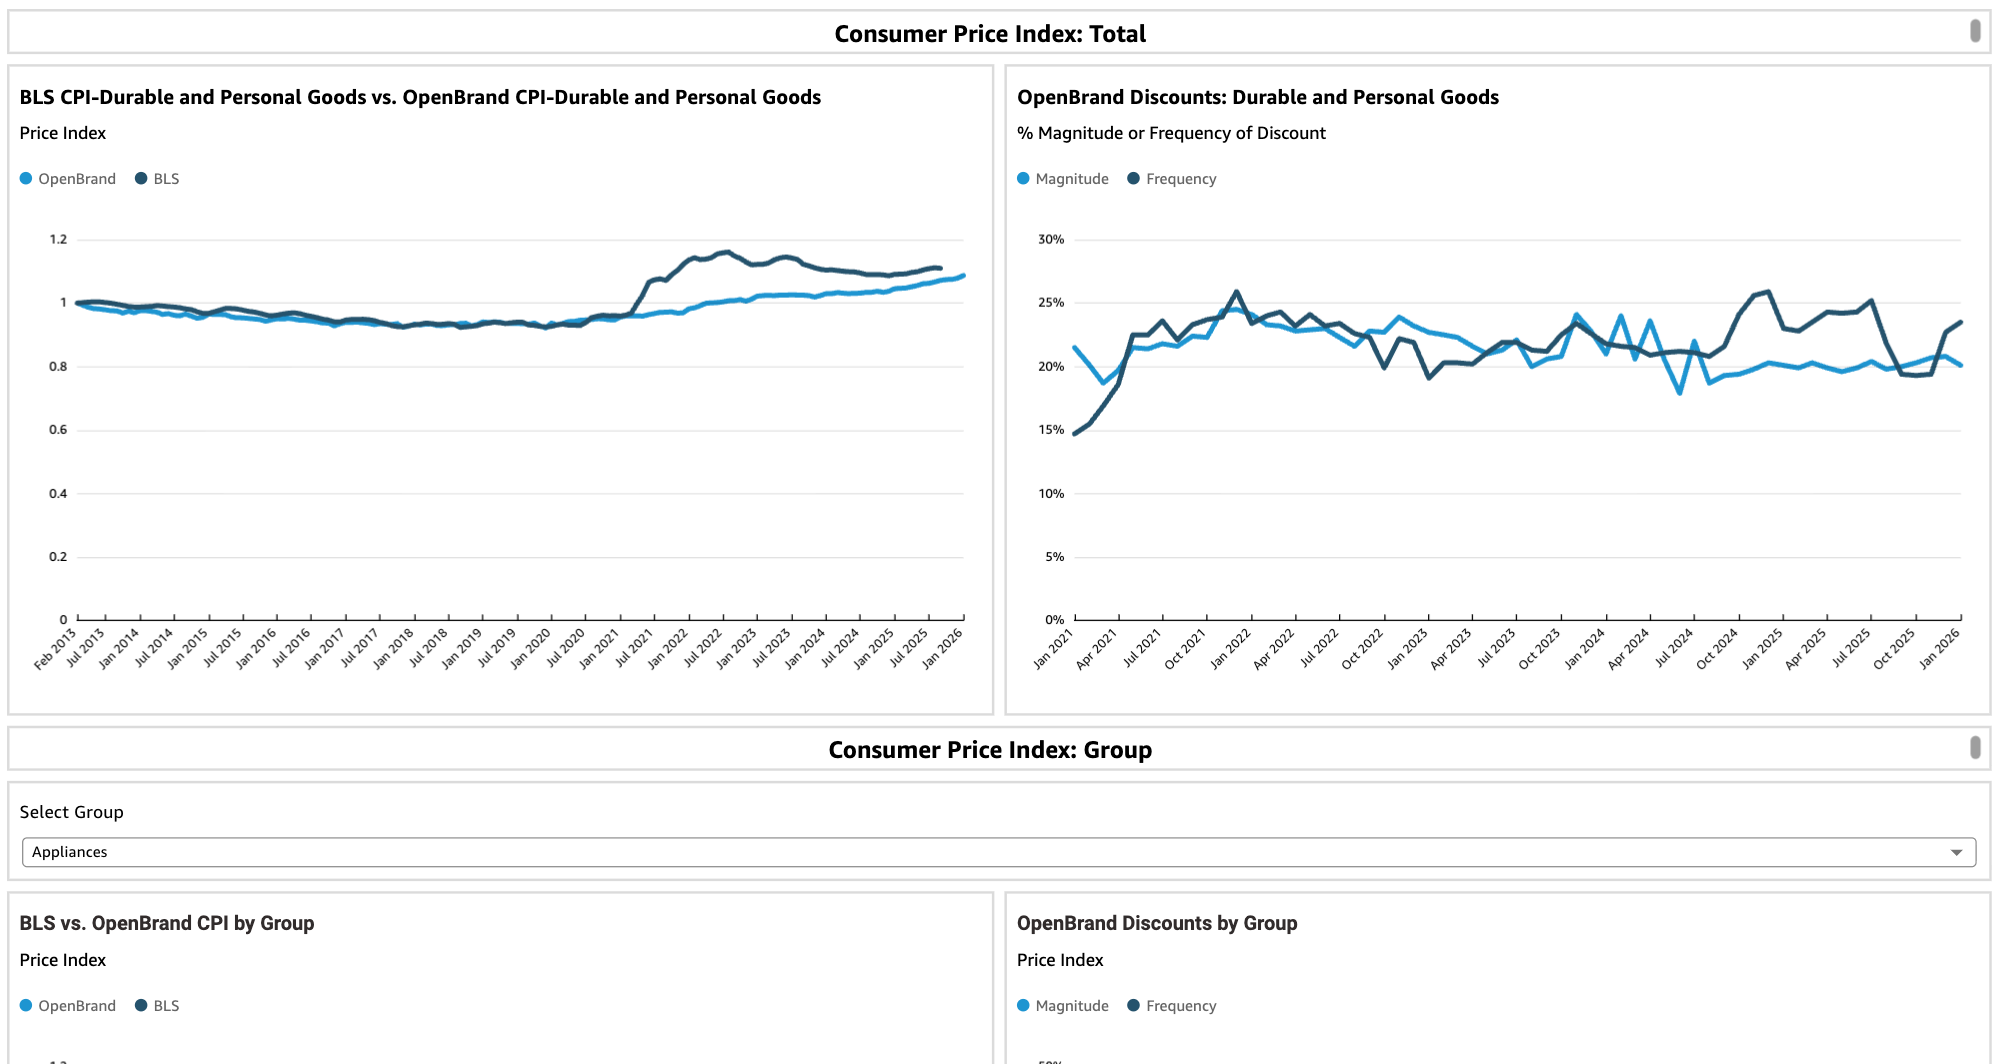The image size is (2000, 1064).
Task: Select the Consumer Price Index: Total heading
Action: pyautogui.click(x=990, y=34)
